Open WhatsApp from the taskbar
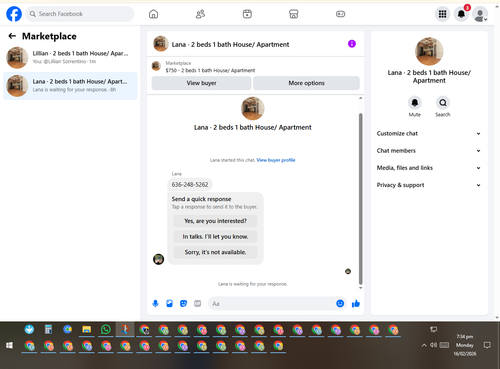The image size is (500, 369). [106, 330]
